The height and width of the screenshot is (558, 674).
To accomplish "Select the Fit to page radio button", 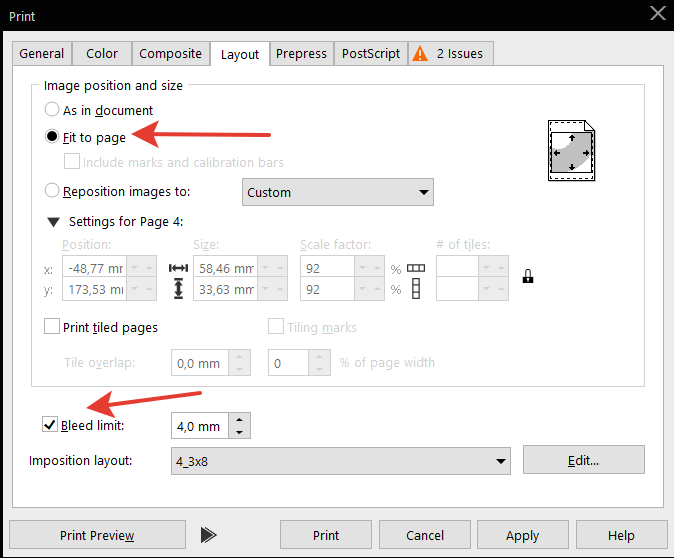I will (x=52, y=137).
